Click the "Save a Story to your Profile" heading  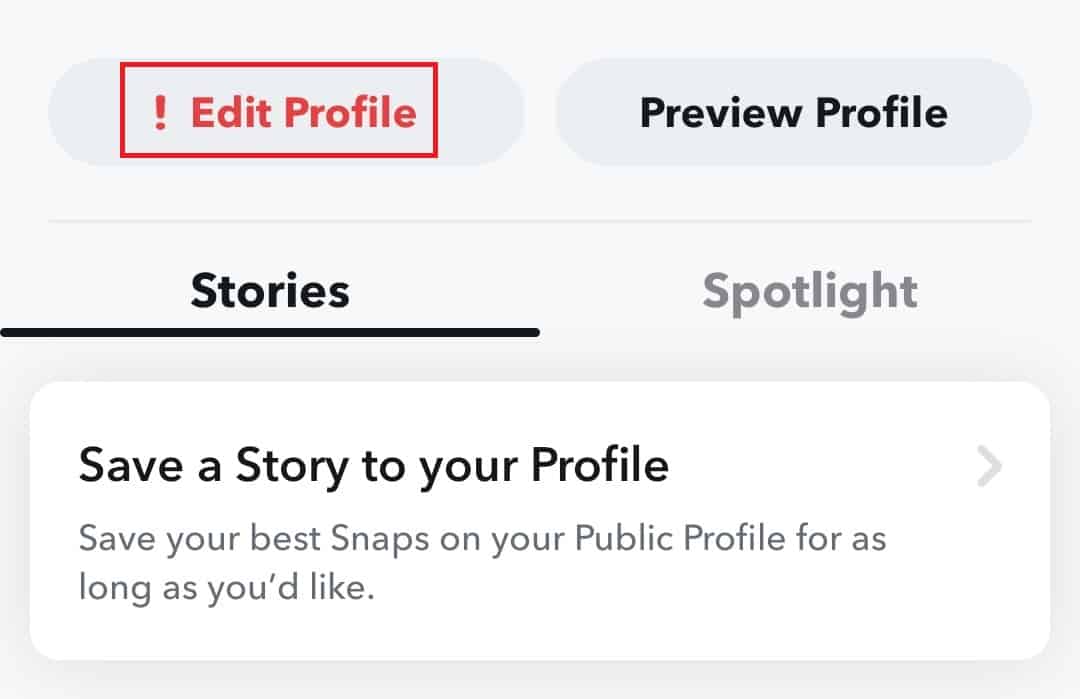(373, 466)
